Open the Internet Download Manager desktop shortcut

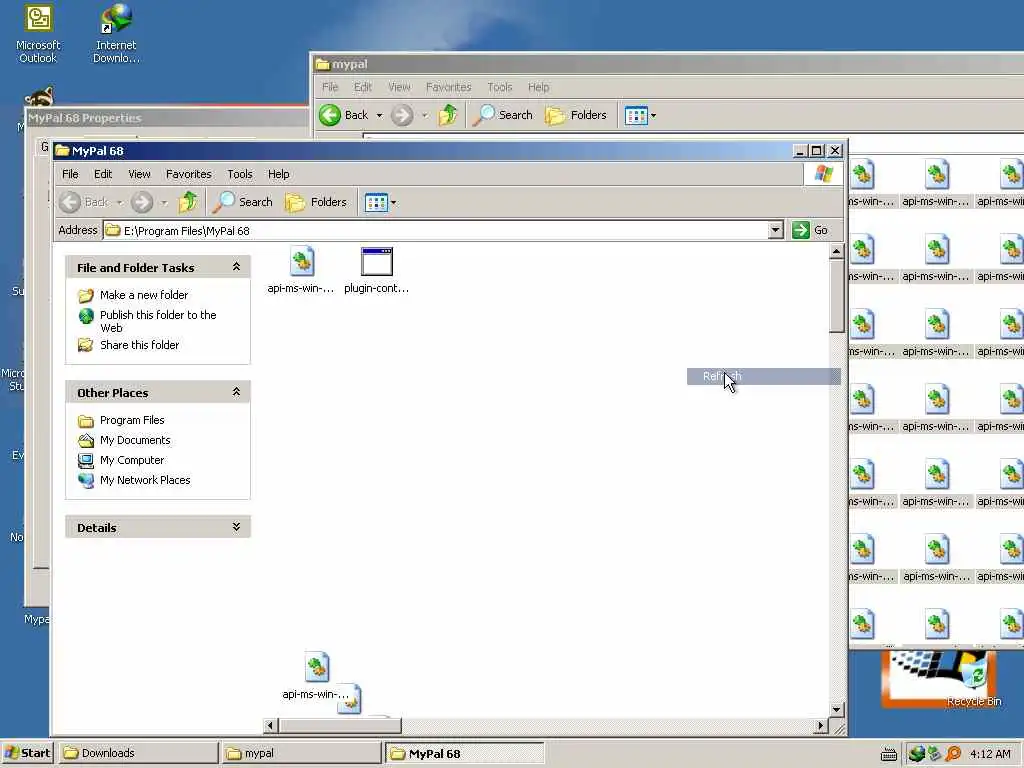116,34
